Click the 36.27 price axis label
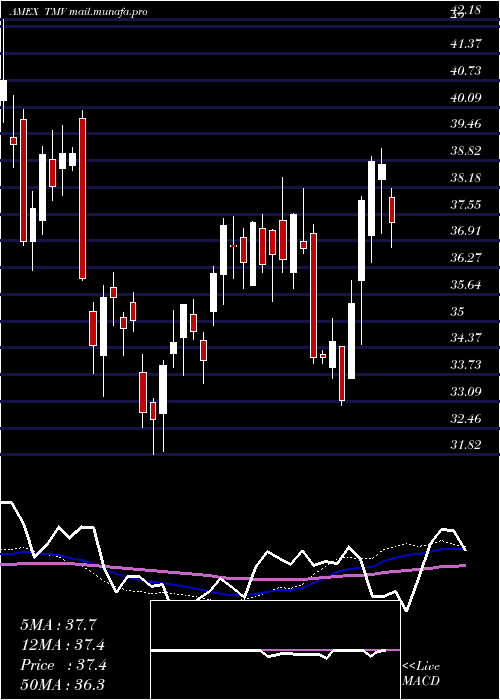The image size is (500, 700). 466,258
